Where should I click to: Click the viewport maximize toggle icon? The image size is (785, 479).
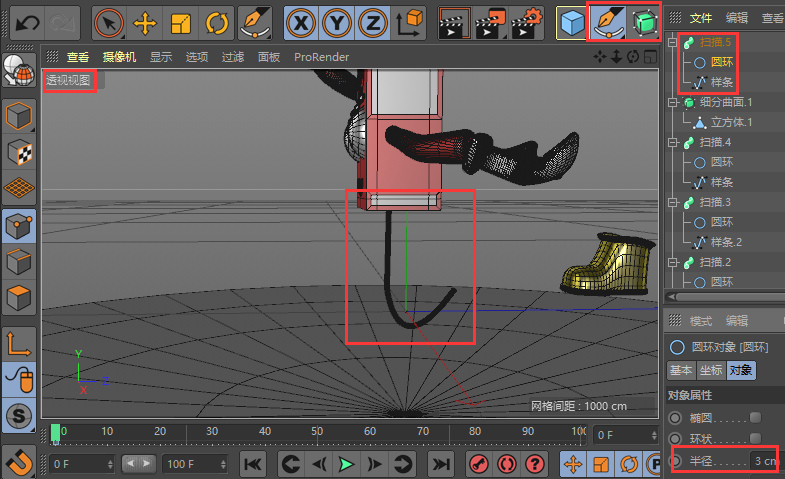650,57
